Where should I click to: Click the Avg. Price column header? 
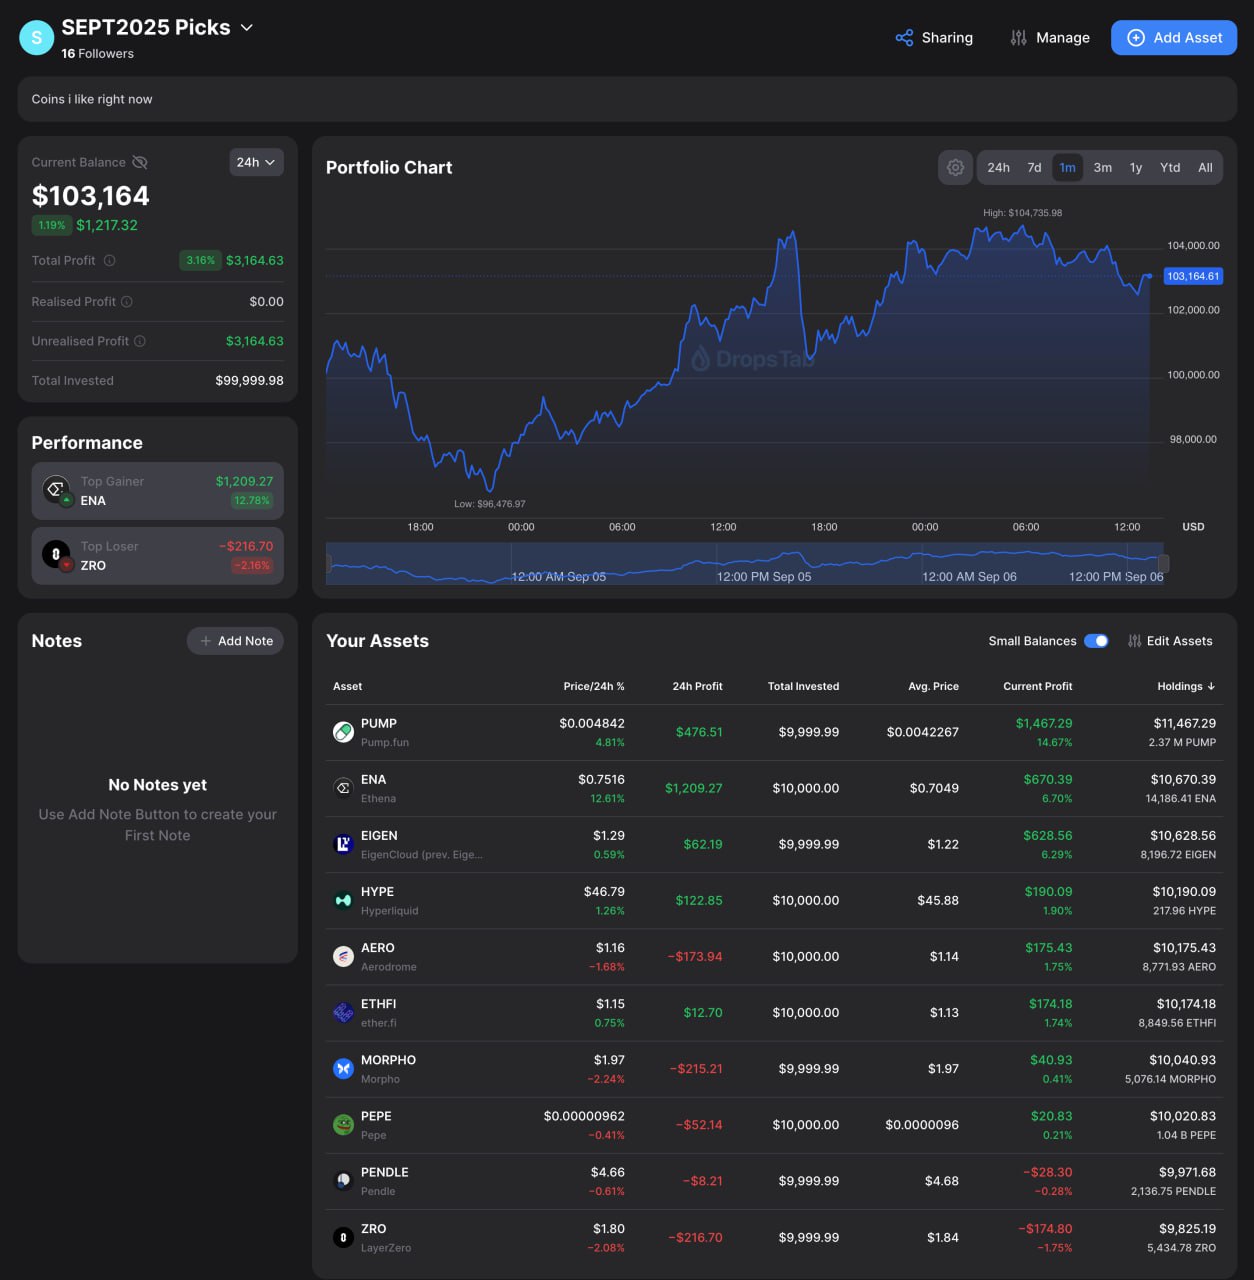click(933, 686)
